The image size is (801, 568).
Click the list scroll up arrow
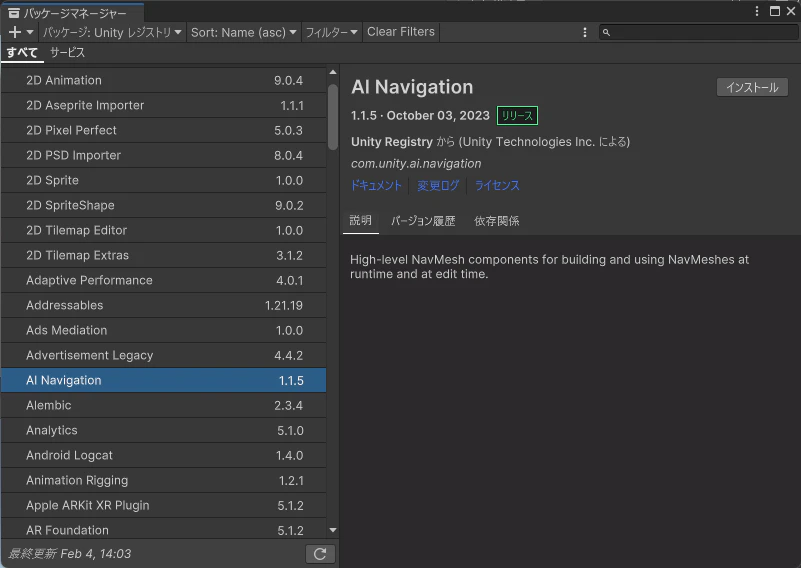[333, 72]
